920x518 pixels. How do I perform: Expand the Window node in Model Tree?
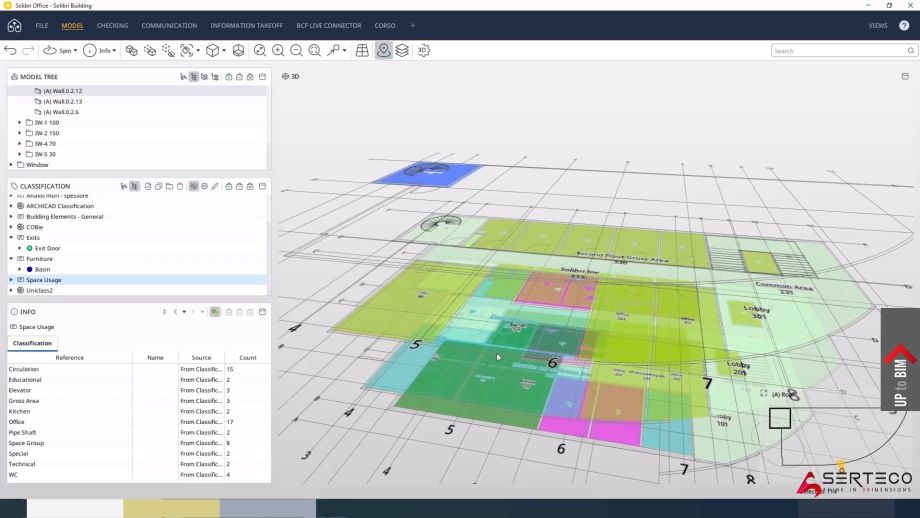point(11,165)
